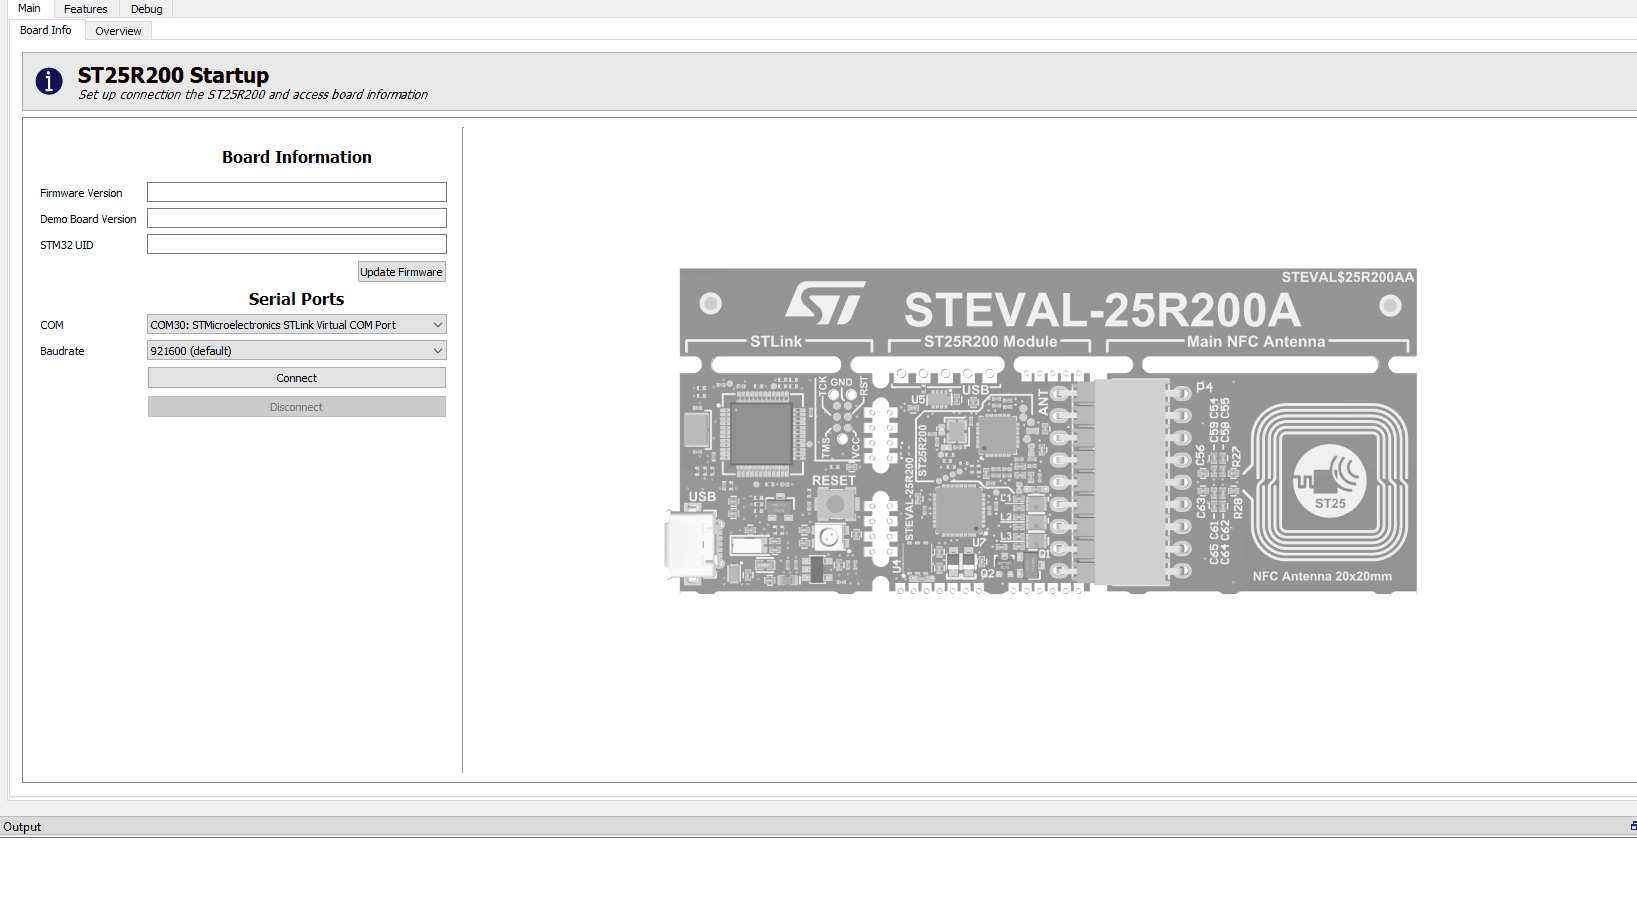Click the Firmware Version label
The width and height of the screenshot is (1637, 922).
pyautogui.click(x=81, y=193)
